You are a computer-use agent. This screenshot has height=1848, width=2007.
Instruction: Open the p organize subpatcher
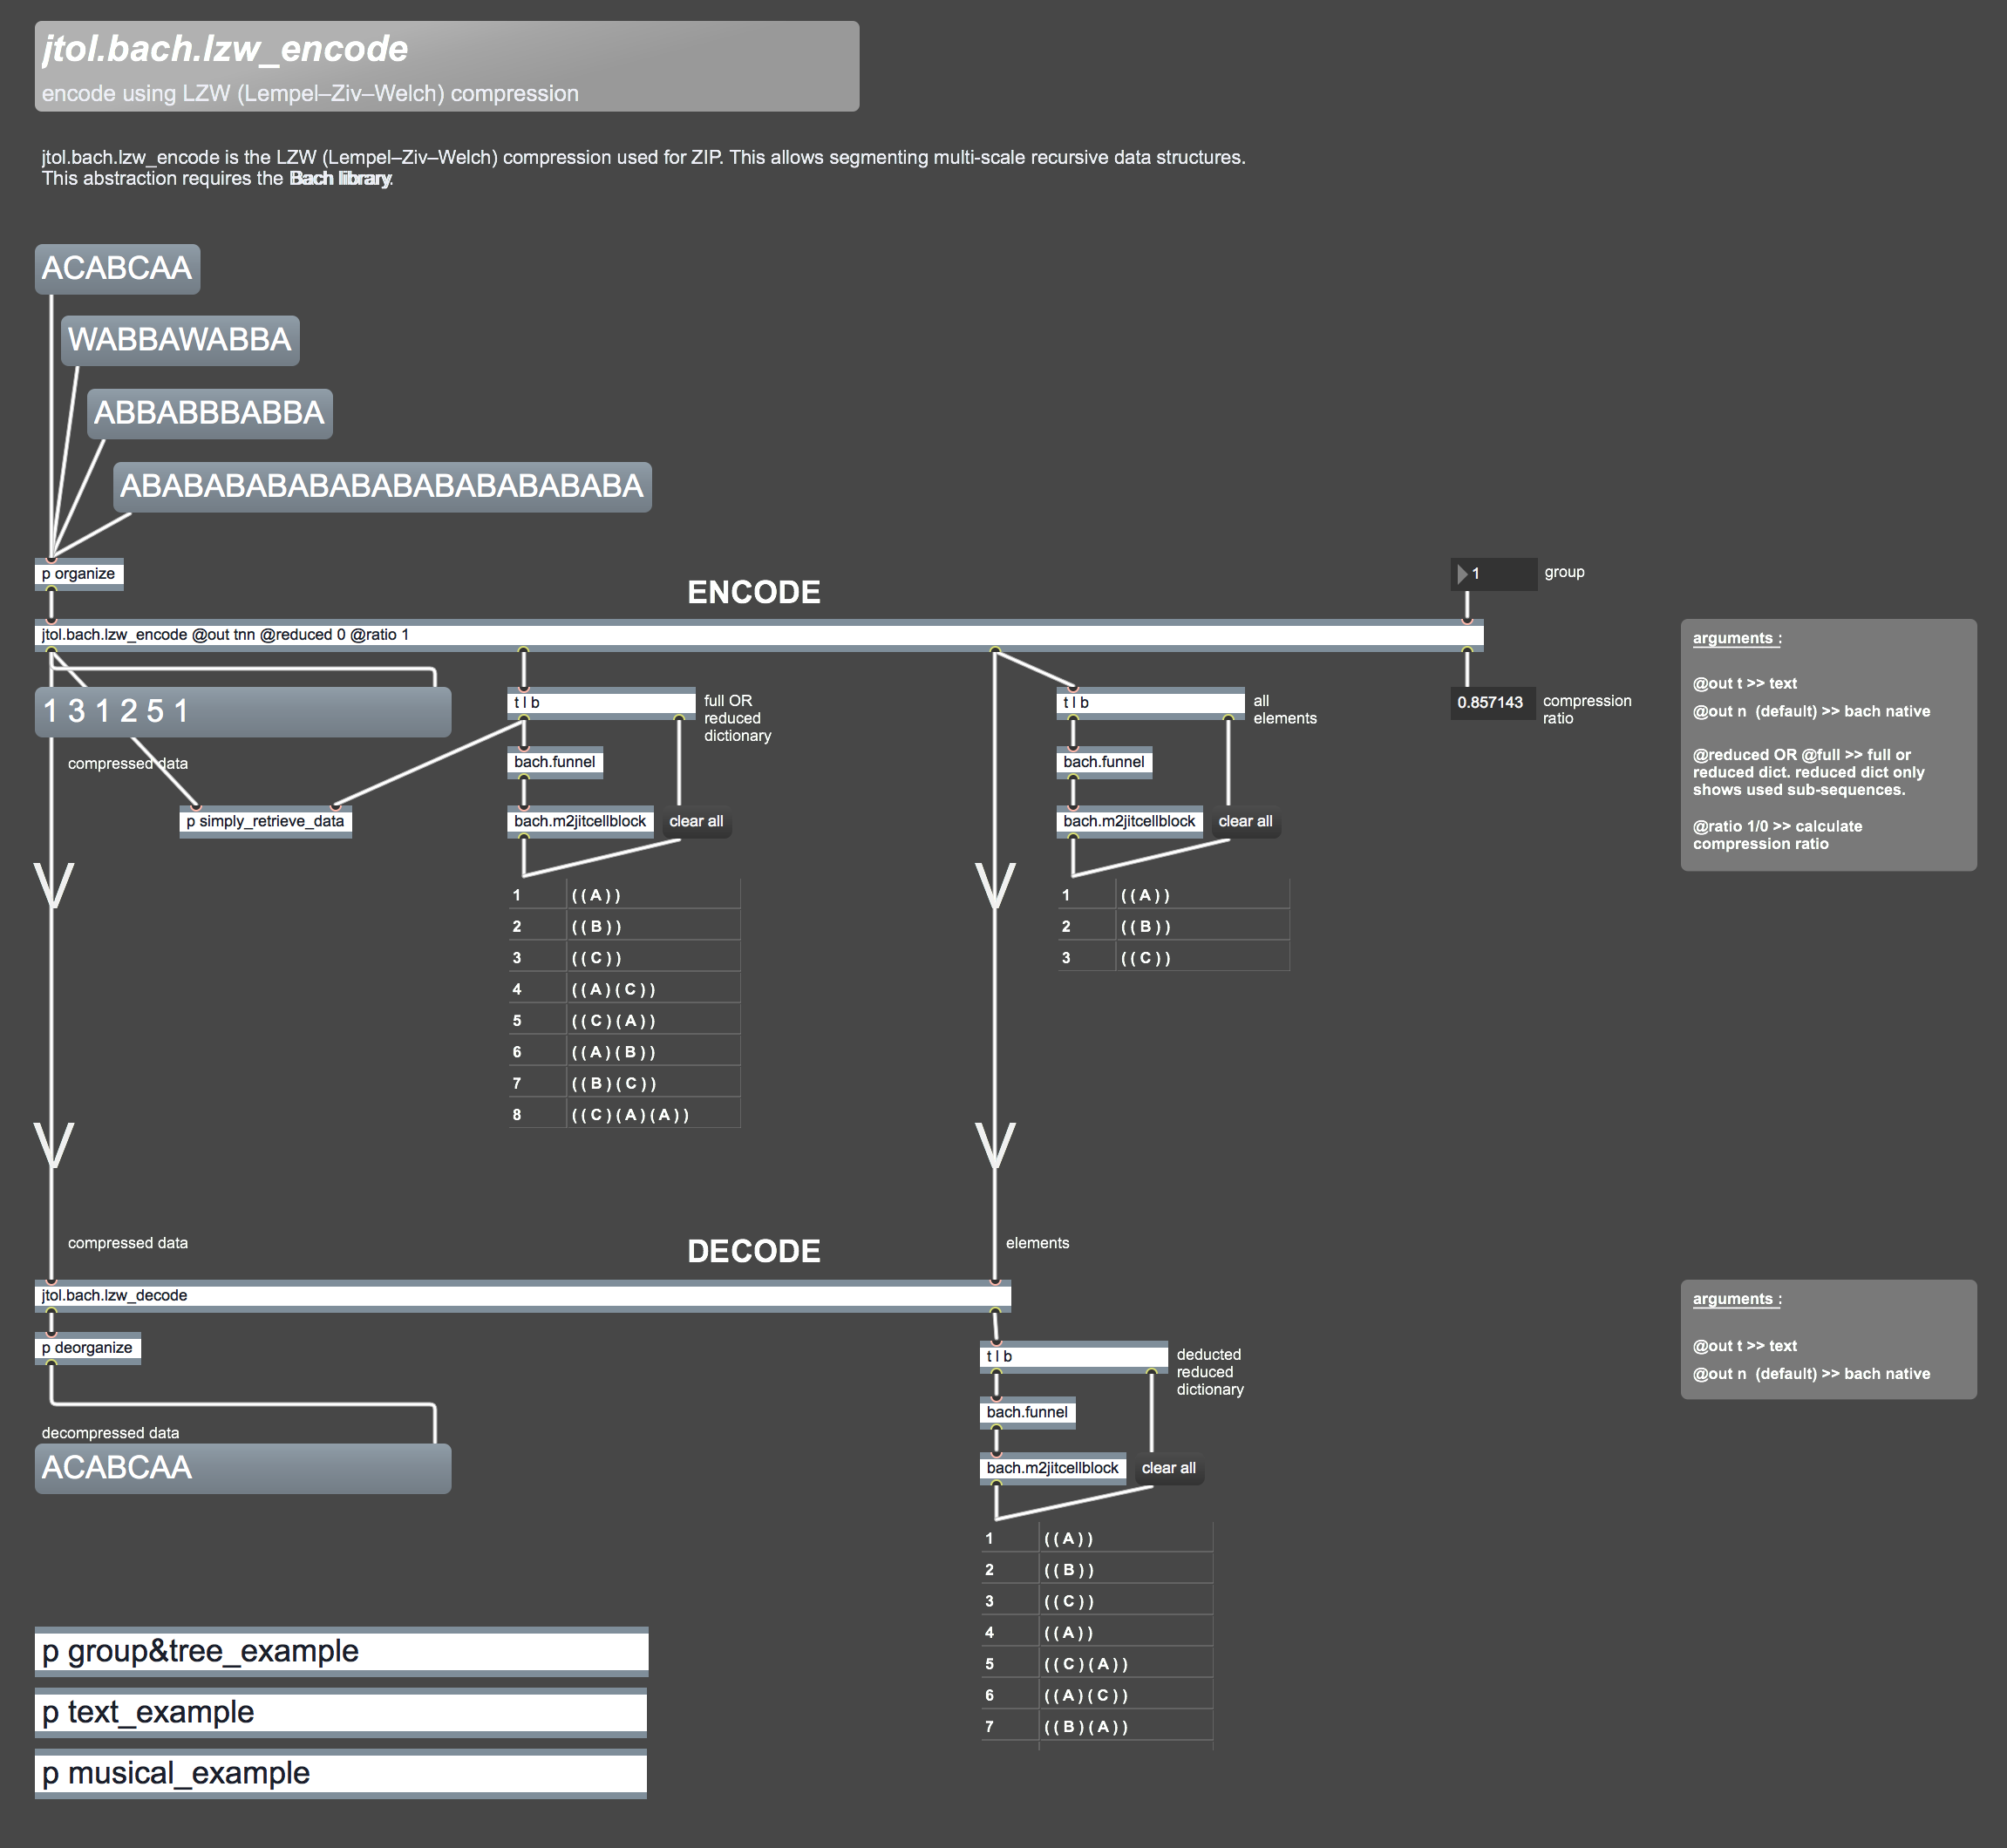[x=79, y=574]
